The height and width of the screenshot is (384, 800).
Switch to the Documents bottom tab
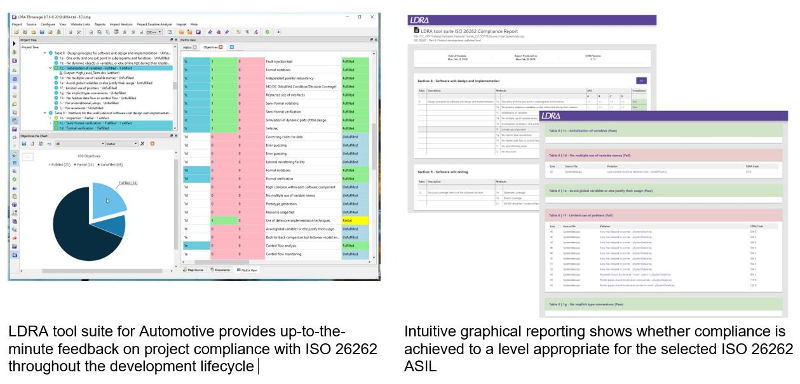(x=220, y=270)
